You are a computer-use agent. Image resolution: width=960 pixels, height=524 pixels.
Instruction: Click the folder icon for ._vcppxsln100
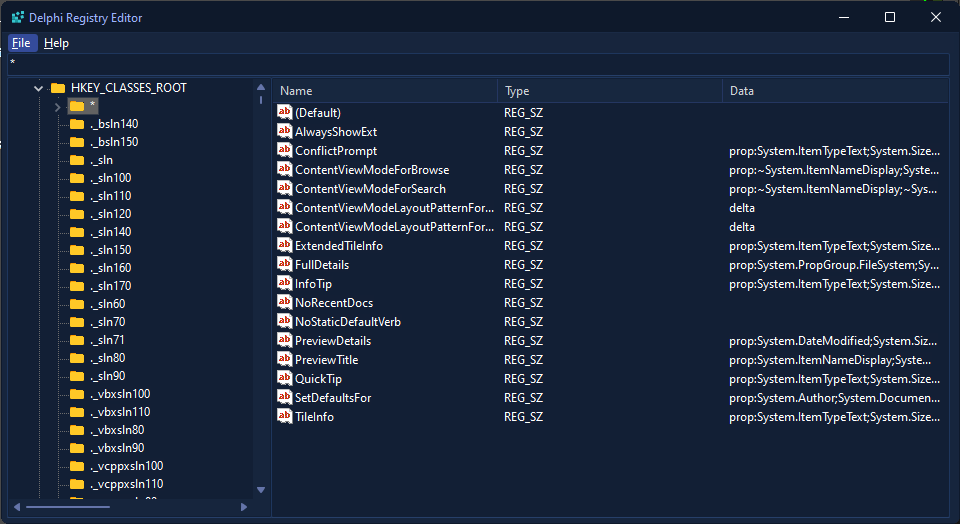(x=77, y=466)
